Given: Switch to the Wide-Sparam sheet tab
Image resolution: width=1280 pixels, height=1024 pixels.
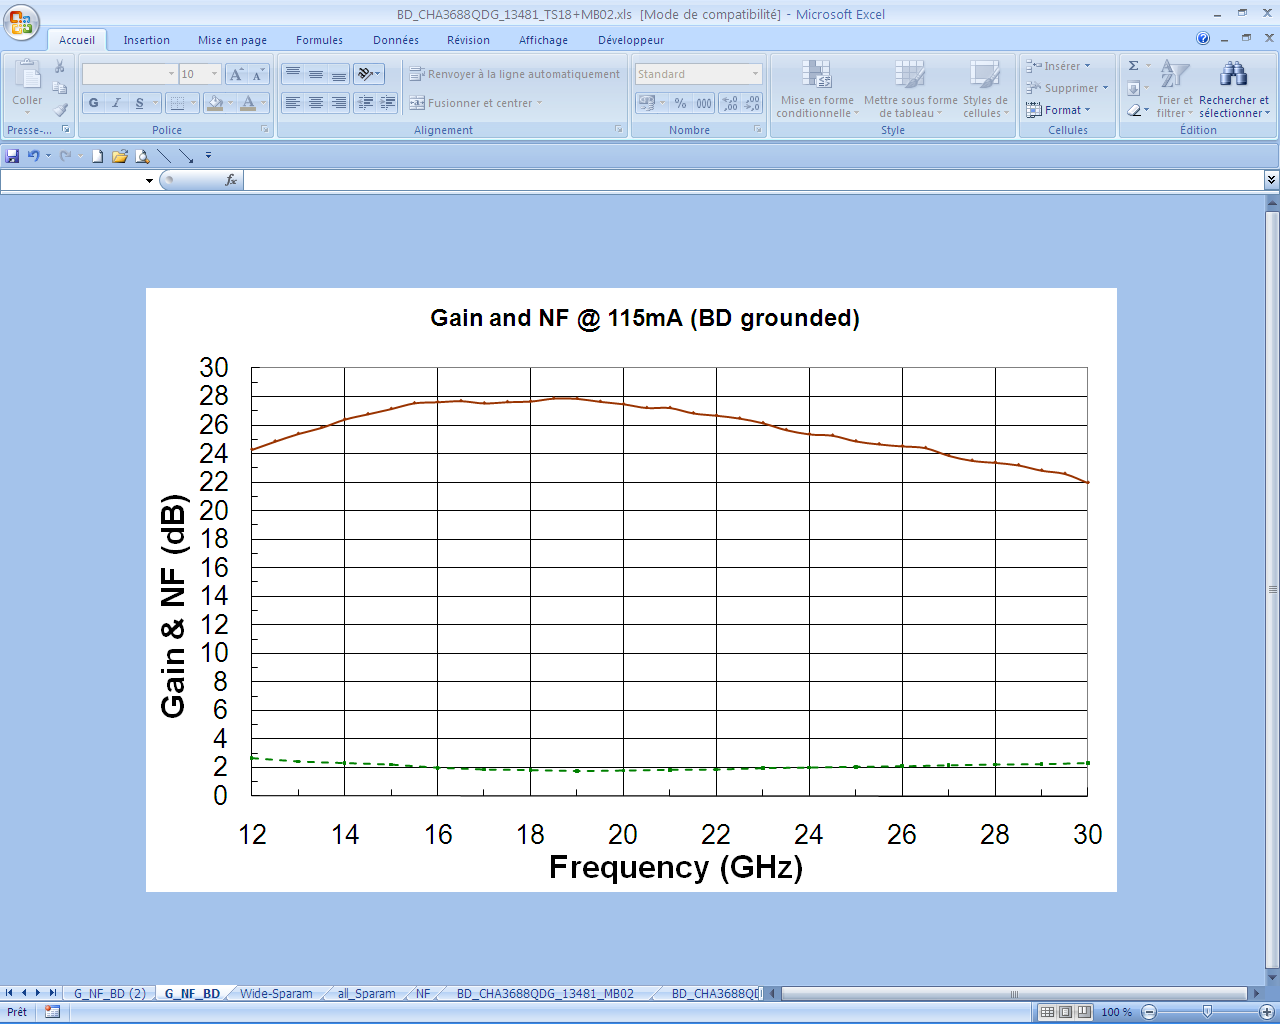Looking at the screenshot, I should (276, 993).
